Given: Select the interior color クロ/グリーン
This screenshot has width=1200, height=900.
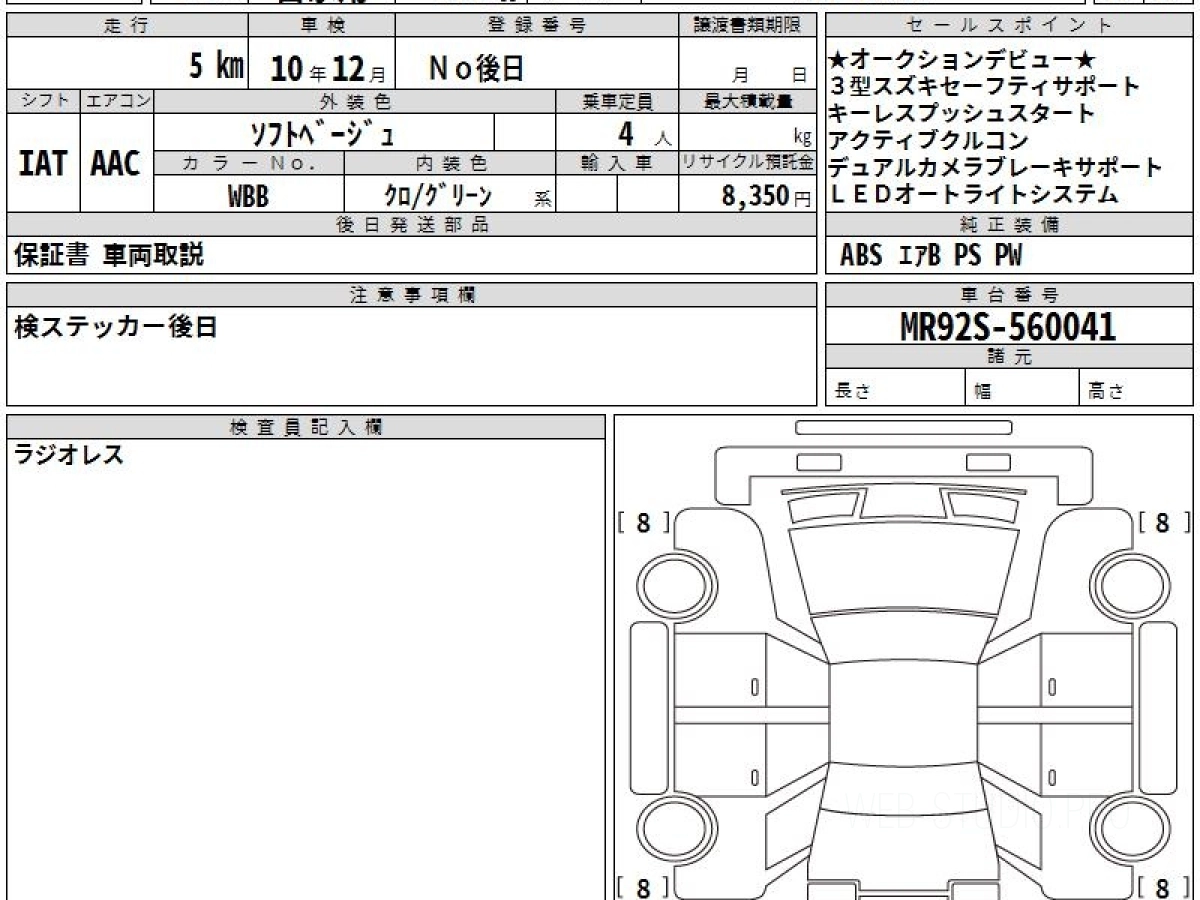Looking at the screenshot, I should pos(438,195).
